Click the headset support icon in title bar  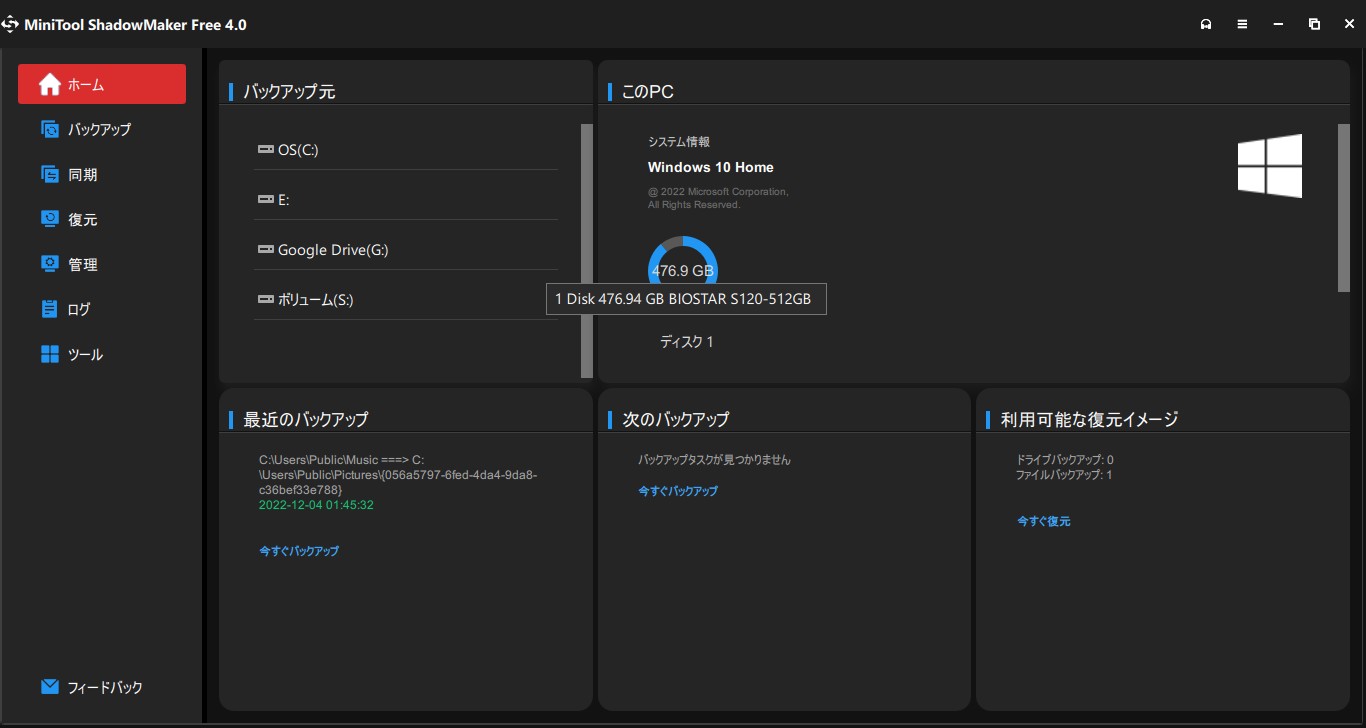coord(1206,24)
